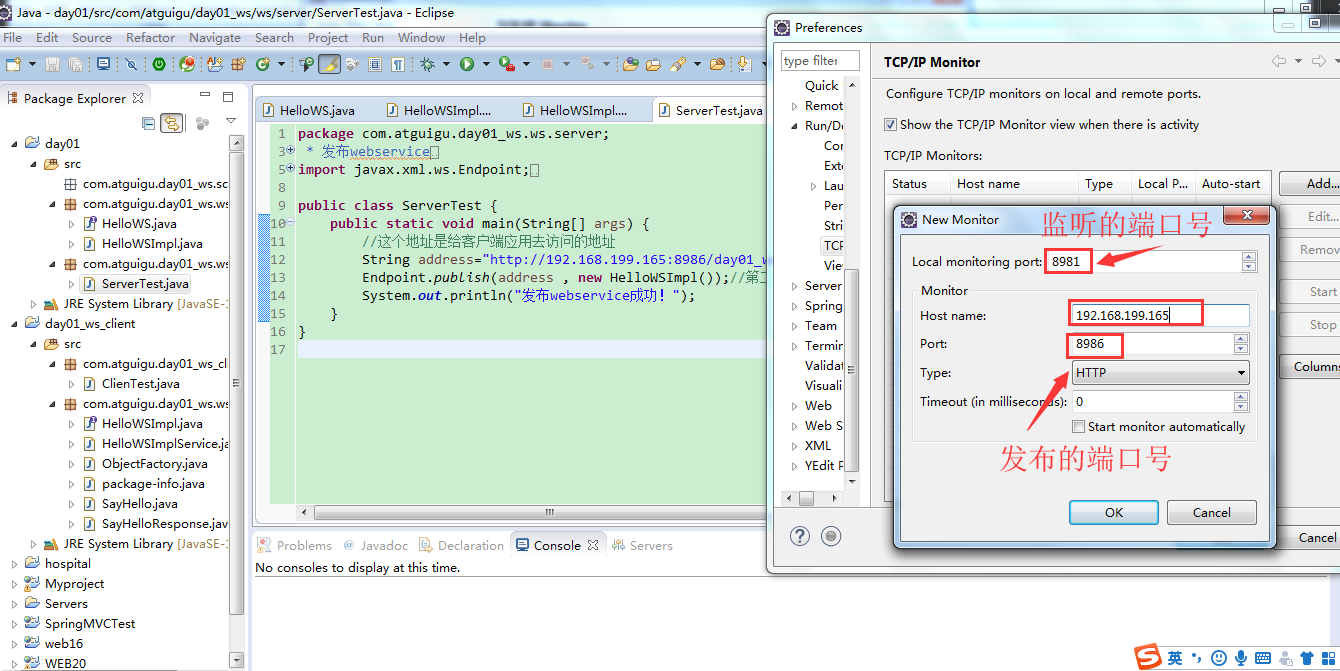Enable Start monitor automatically checkbox
This screenshot has width=1340, height=671.
pyautogui.click(x=1078, y=427)
